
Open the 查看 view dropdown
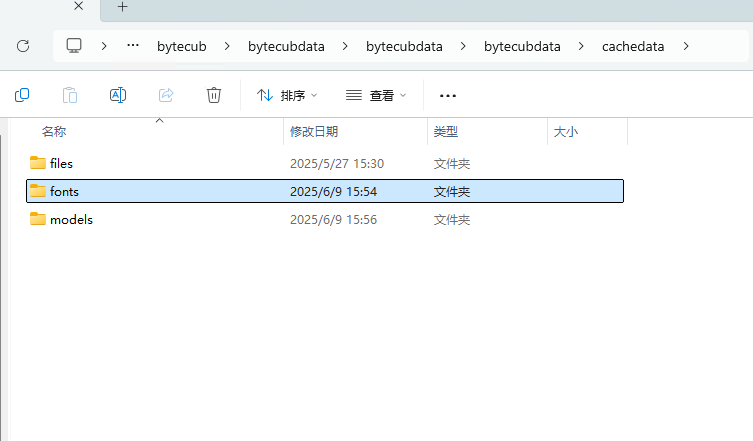(x=376, y=96)
